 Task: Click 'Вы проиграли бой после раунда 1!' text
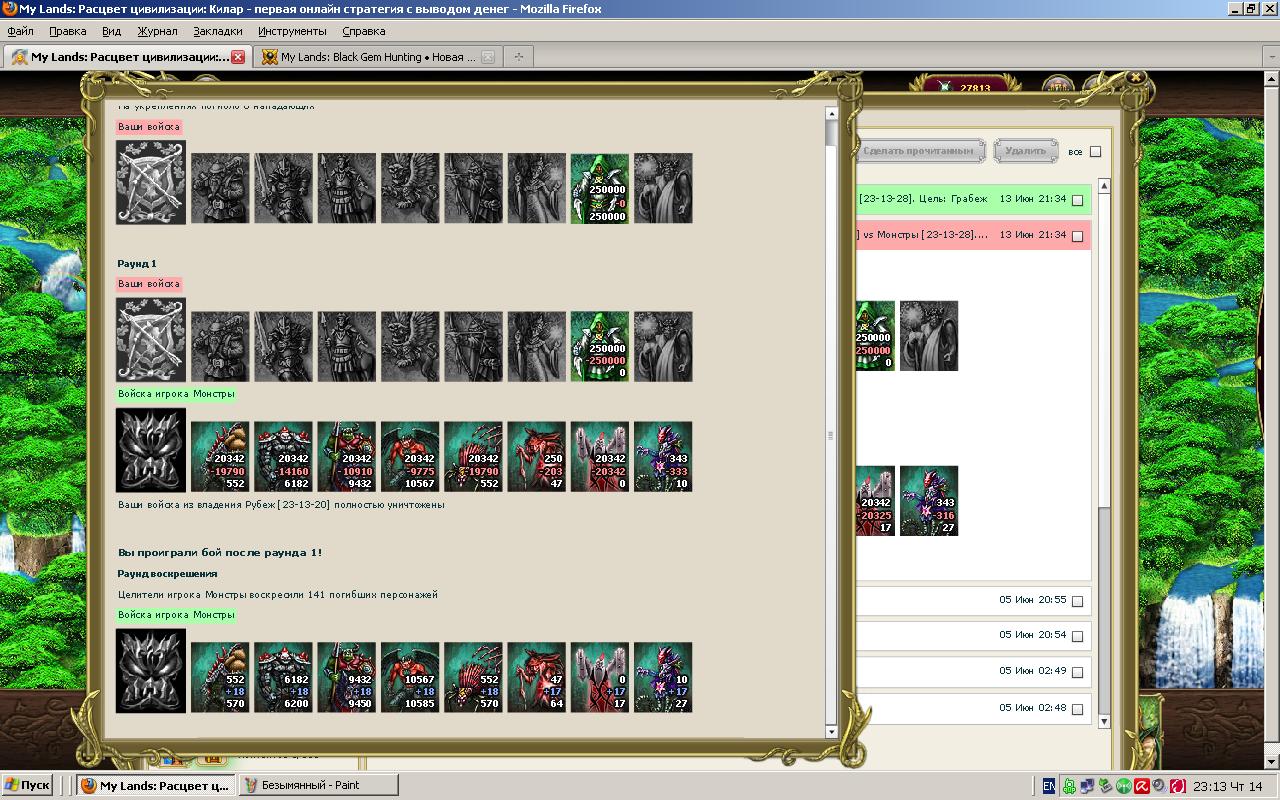[x=220, y=553]
